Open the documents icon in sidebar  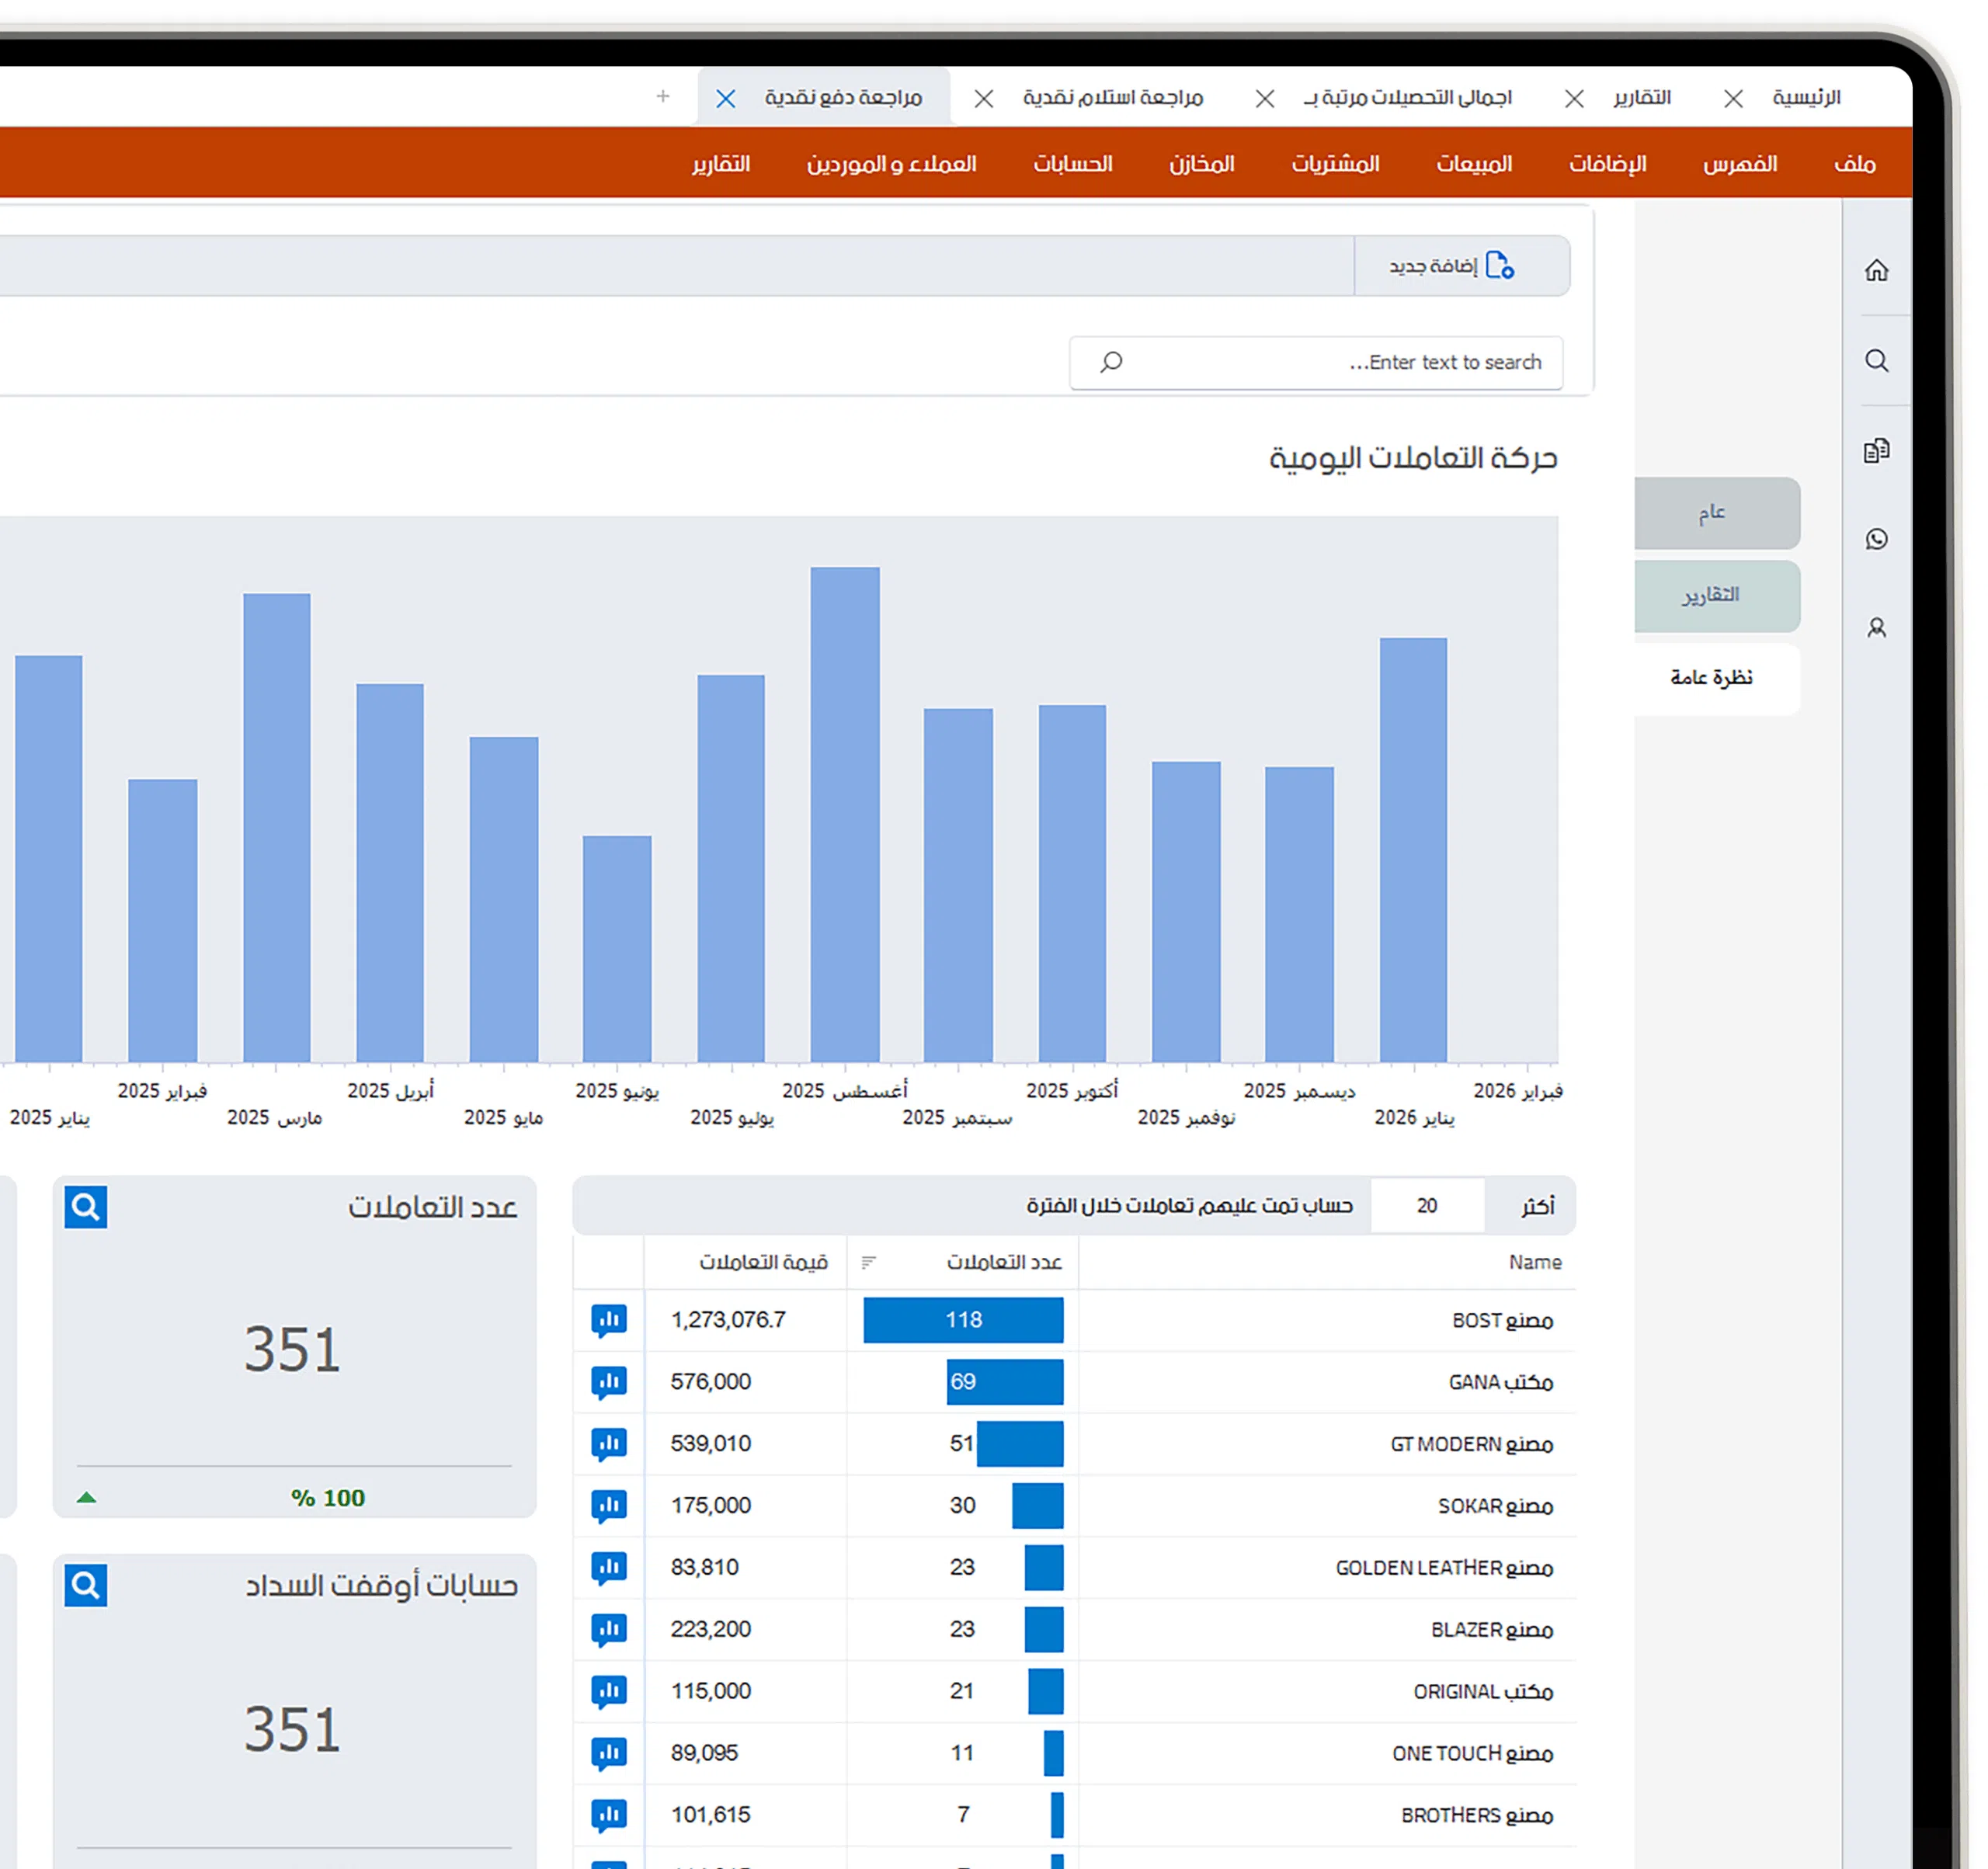(x=1876, y=450)
